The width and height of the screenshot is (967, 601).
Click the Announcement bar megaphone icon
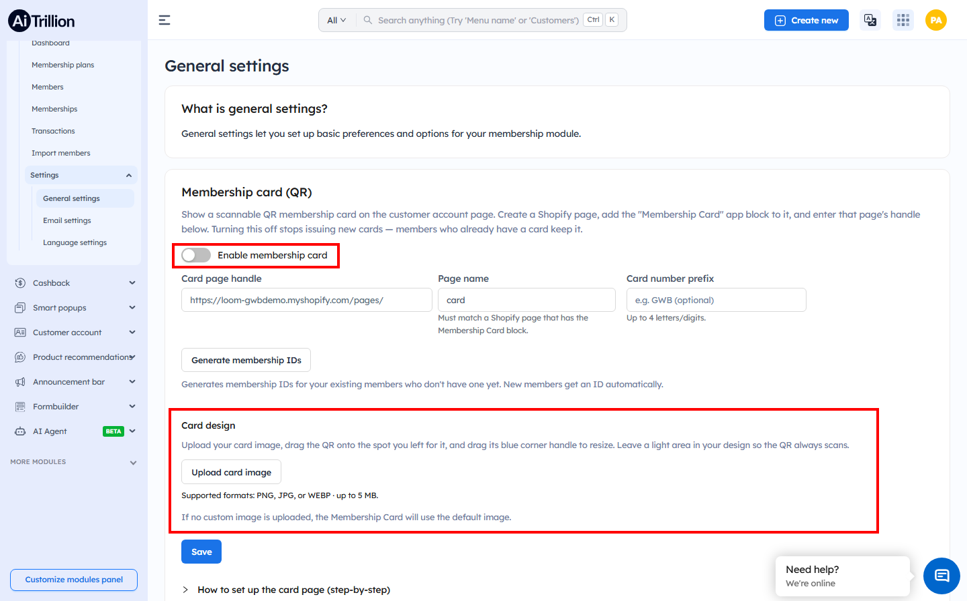[20, 382]
